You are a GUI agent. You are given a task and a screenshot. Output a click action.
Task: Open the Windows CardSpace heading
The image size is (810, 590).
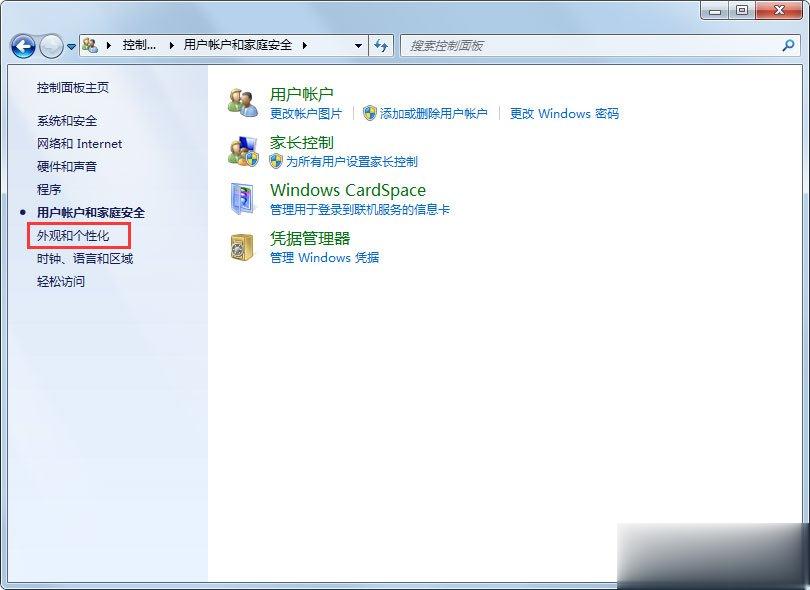[348, 190]
